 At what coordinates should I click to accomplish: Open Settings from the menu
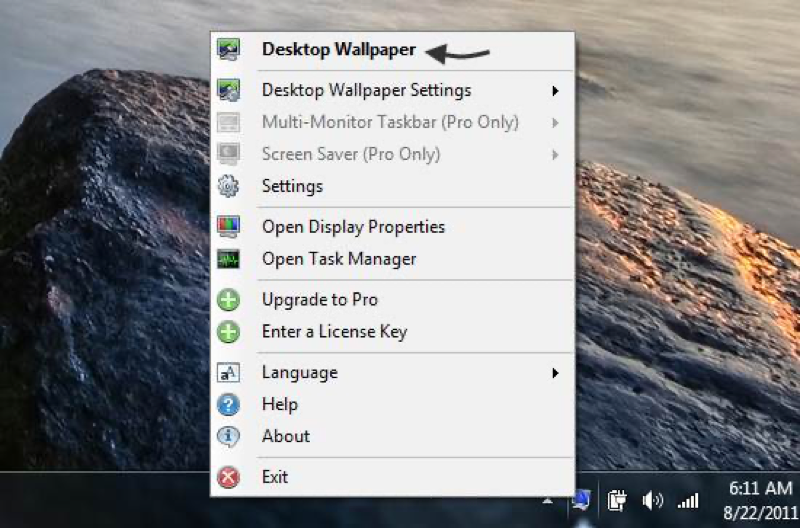(392, 186)
